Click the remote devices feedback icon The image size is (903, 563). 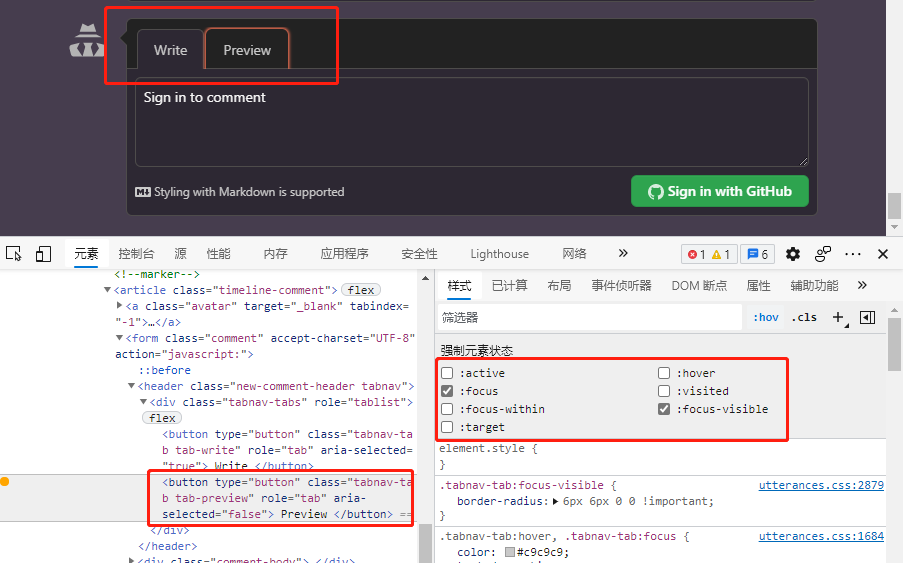coord(823,254)
